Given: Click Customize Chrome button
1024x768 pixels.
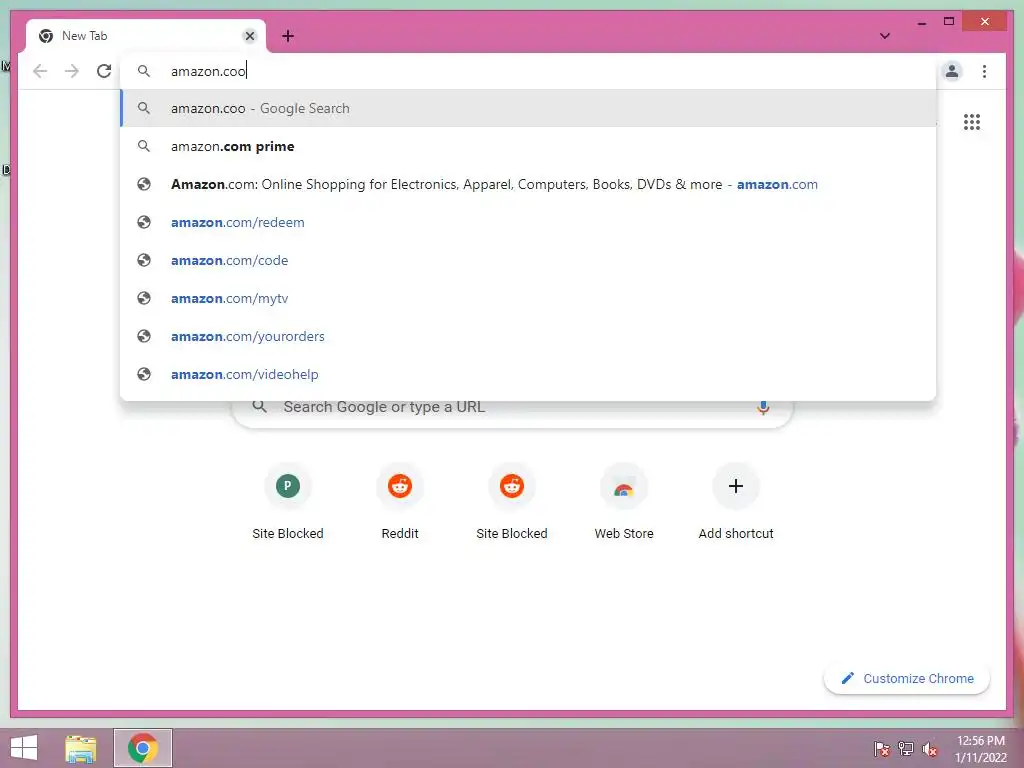Looking at the screenshot, I should 907,679.
